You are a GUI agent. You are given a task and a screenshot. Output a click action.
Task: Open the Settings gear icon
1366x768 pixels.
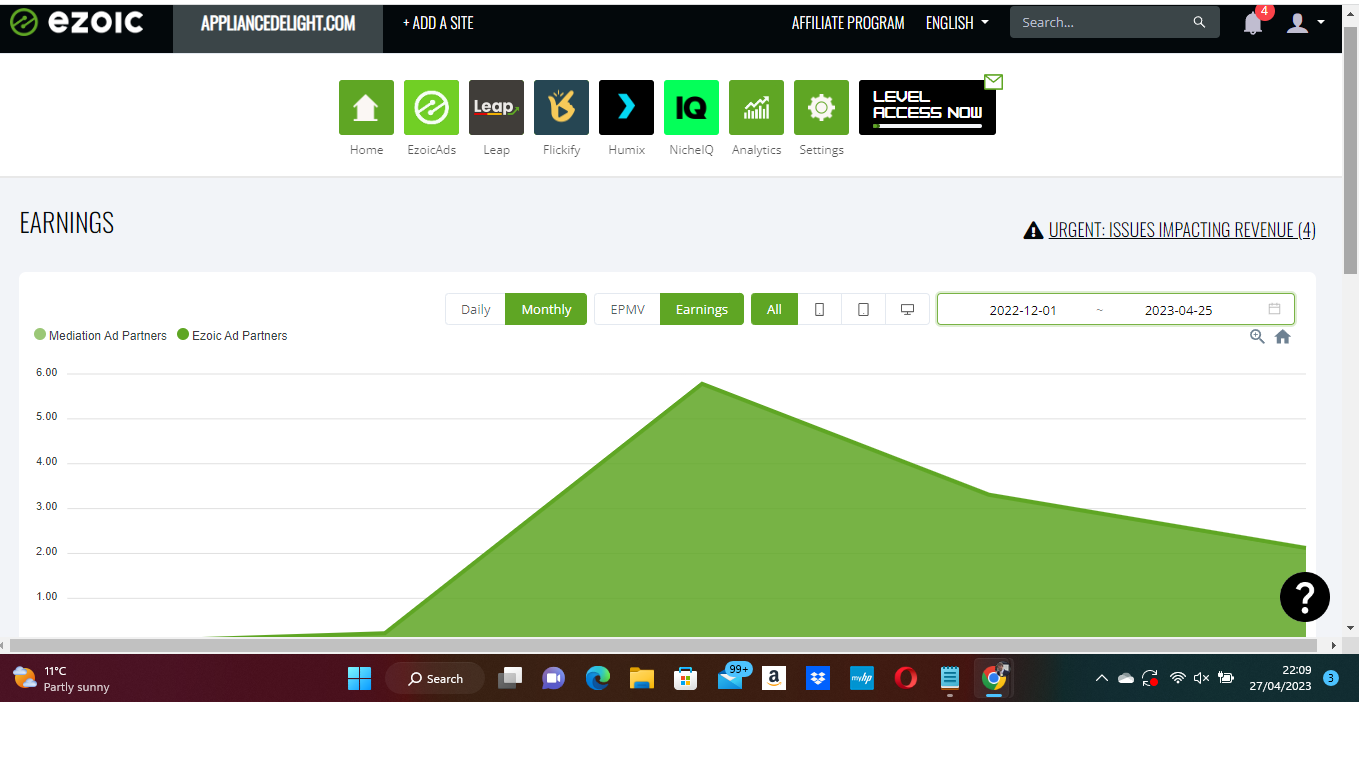coord(821,107)
